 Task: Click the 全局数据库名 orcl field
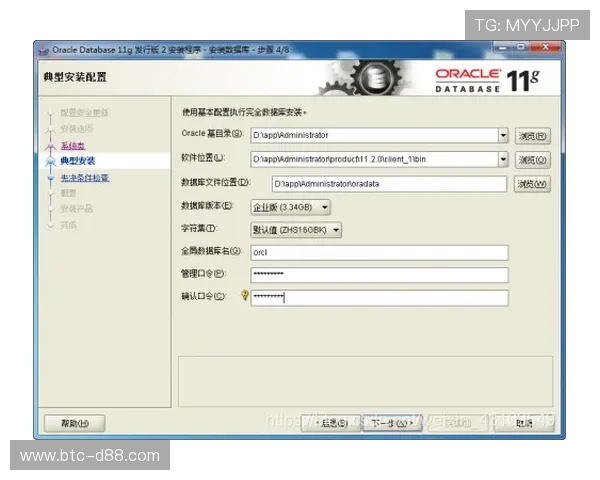(379, 253)
